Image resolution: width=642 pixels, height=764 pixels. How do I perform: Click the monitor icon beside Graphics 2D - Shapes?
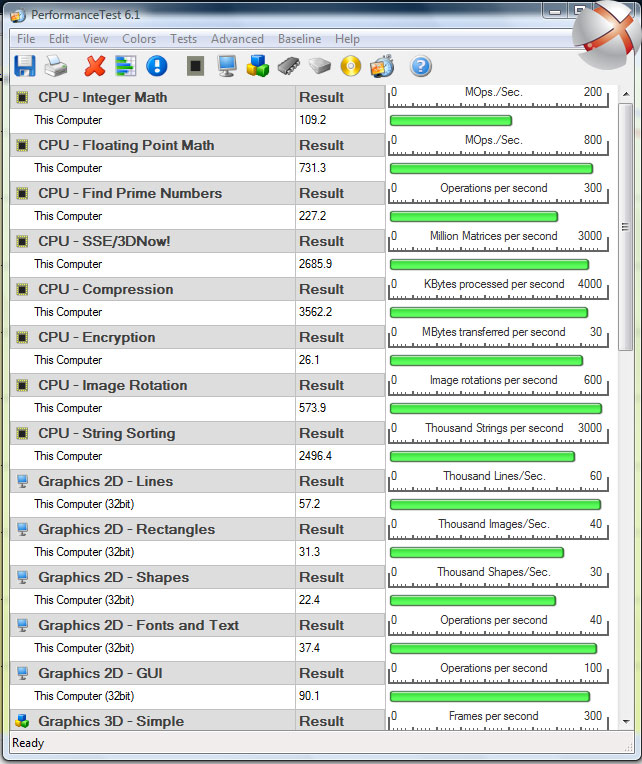point(22,577)
